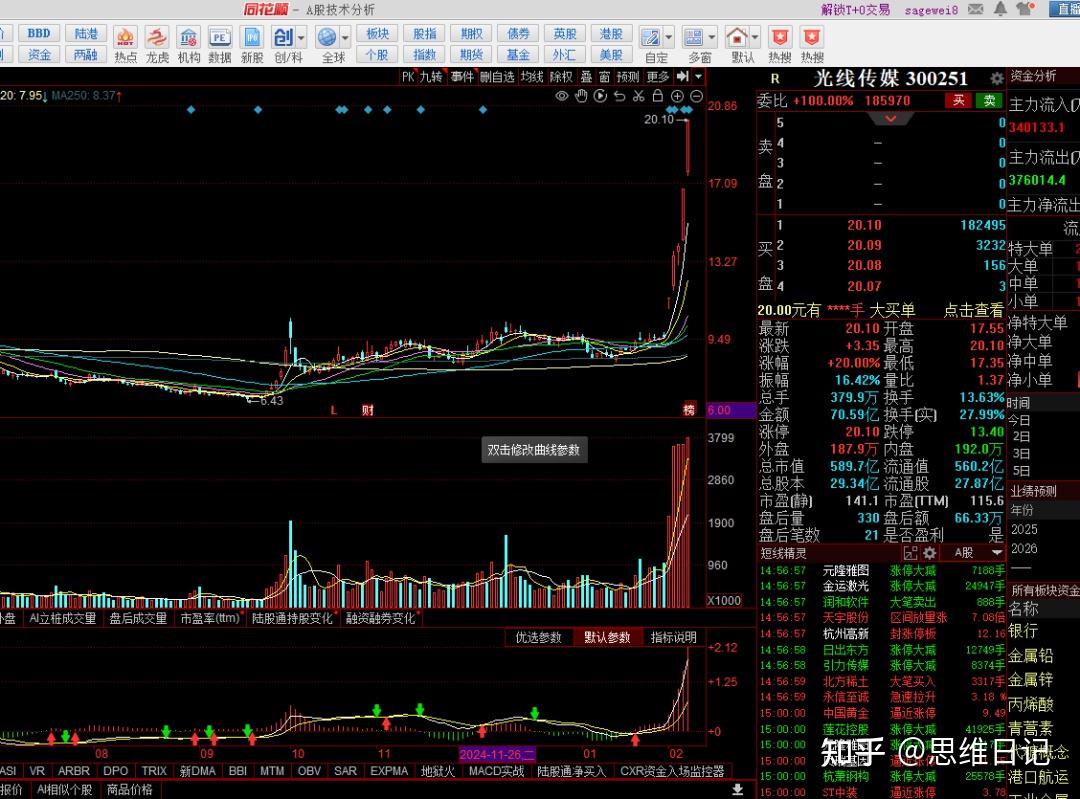
Task: Expand the 默认 dropdown arrow
Action: pos(755,37)
